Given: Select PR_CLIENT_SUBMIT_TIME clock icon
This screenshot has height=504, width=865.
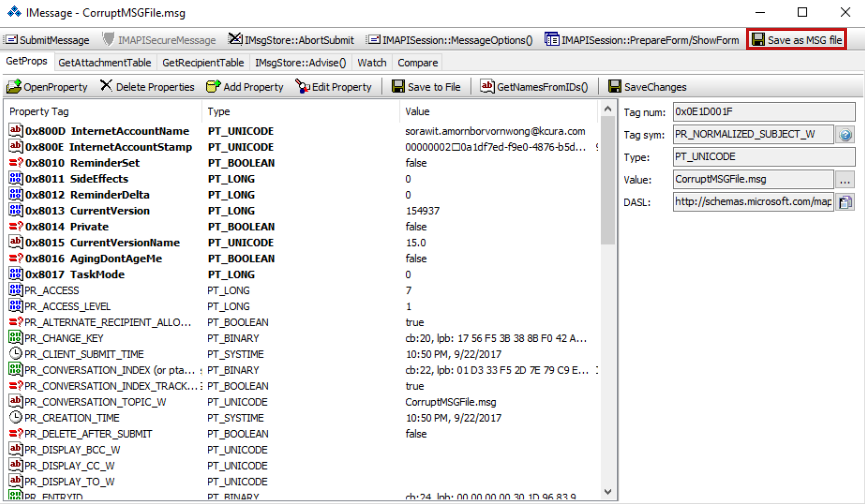Looking at the screenshot, I should [x=15, y=354].
